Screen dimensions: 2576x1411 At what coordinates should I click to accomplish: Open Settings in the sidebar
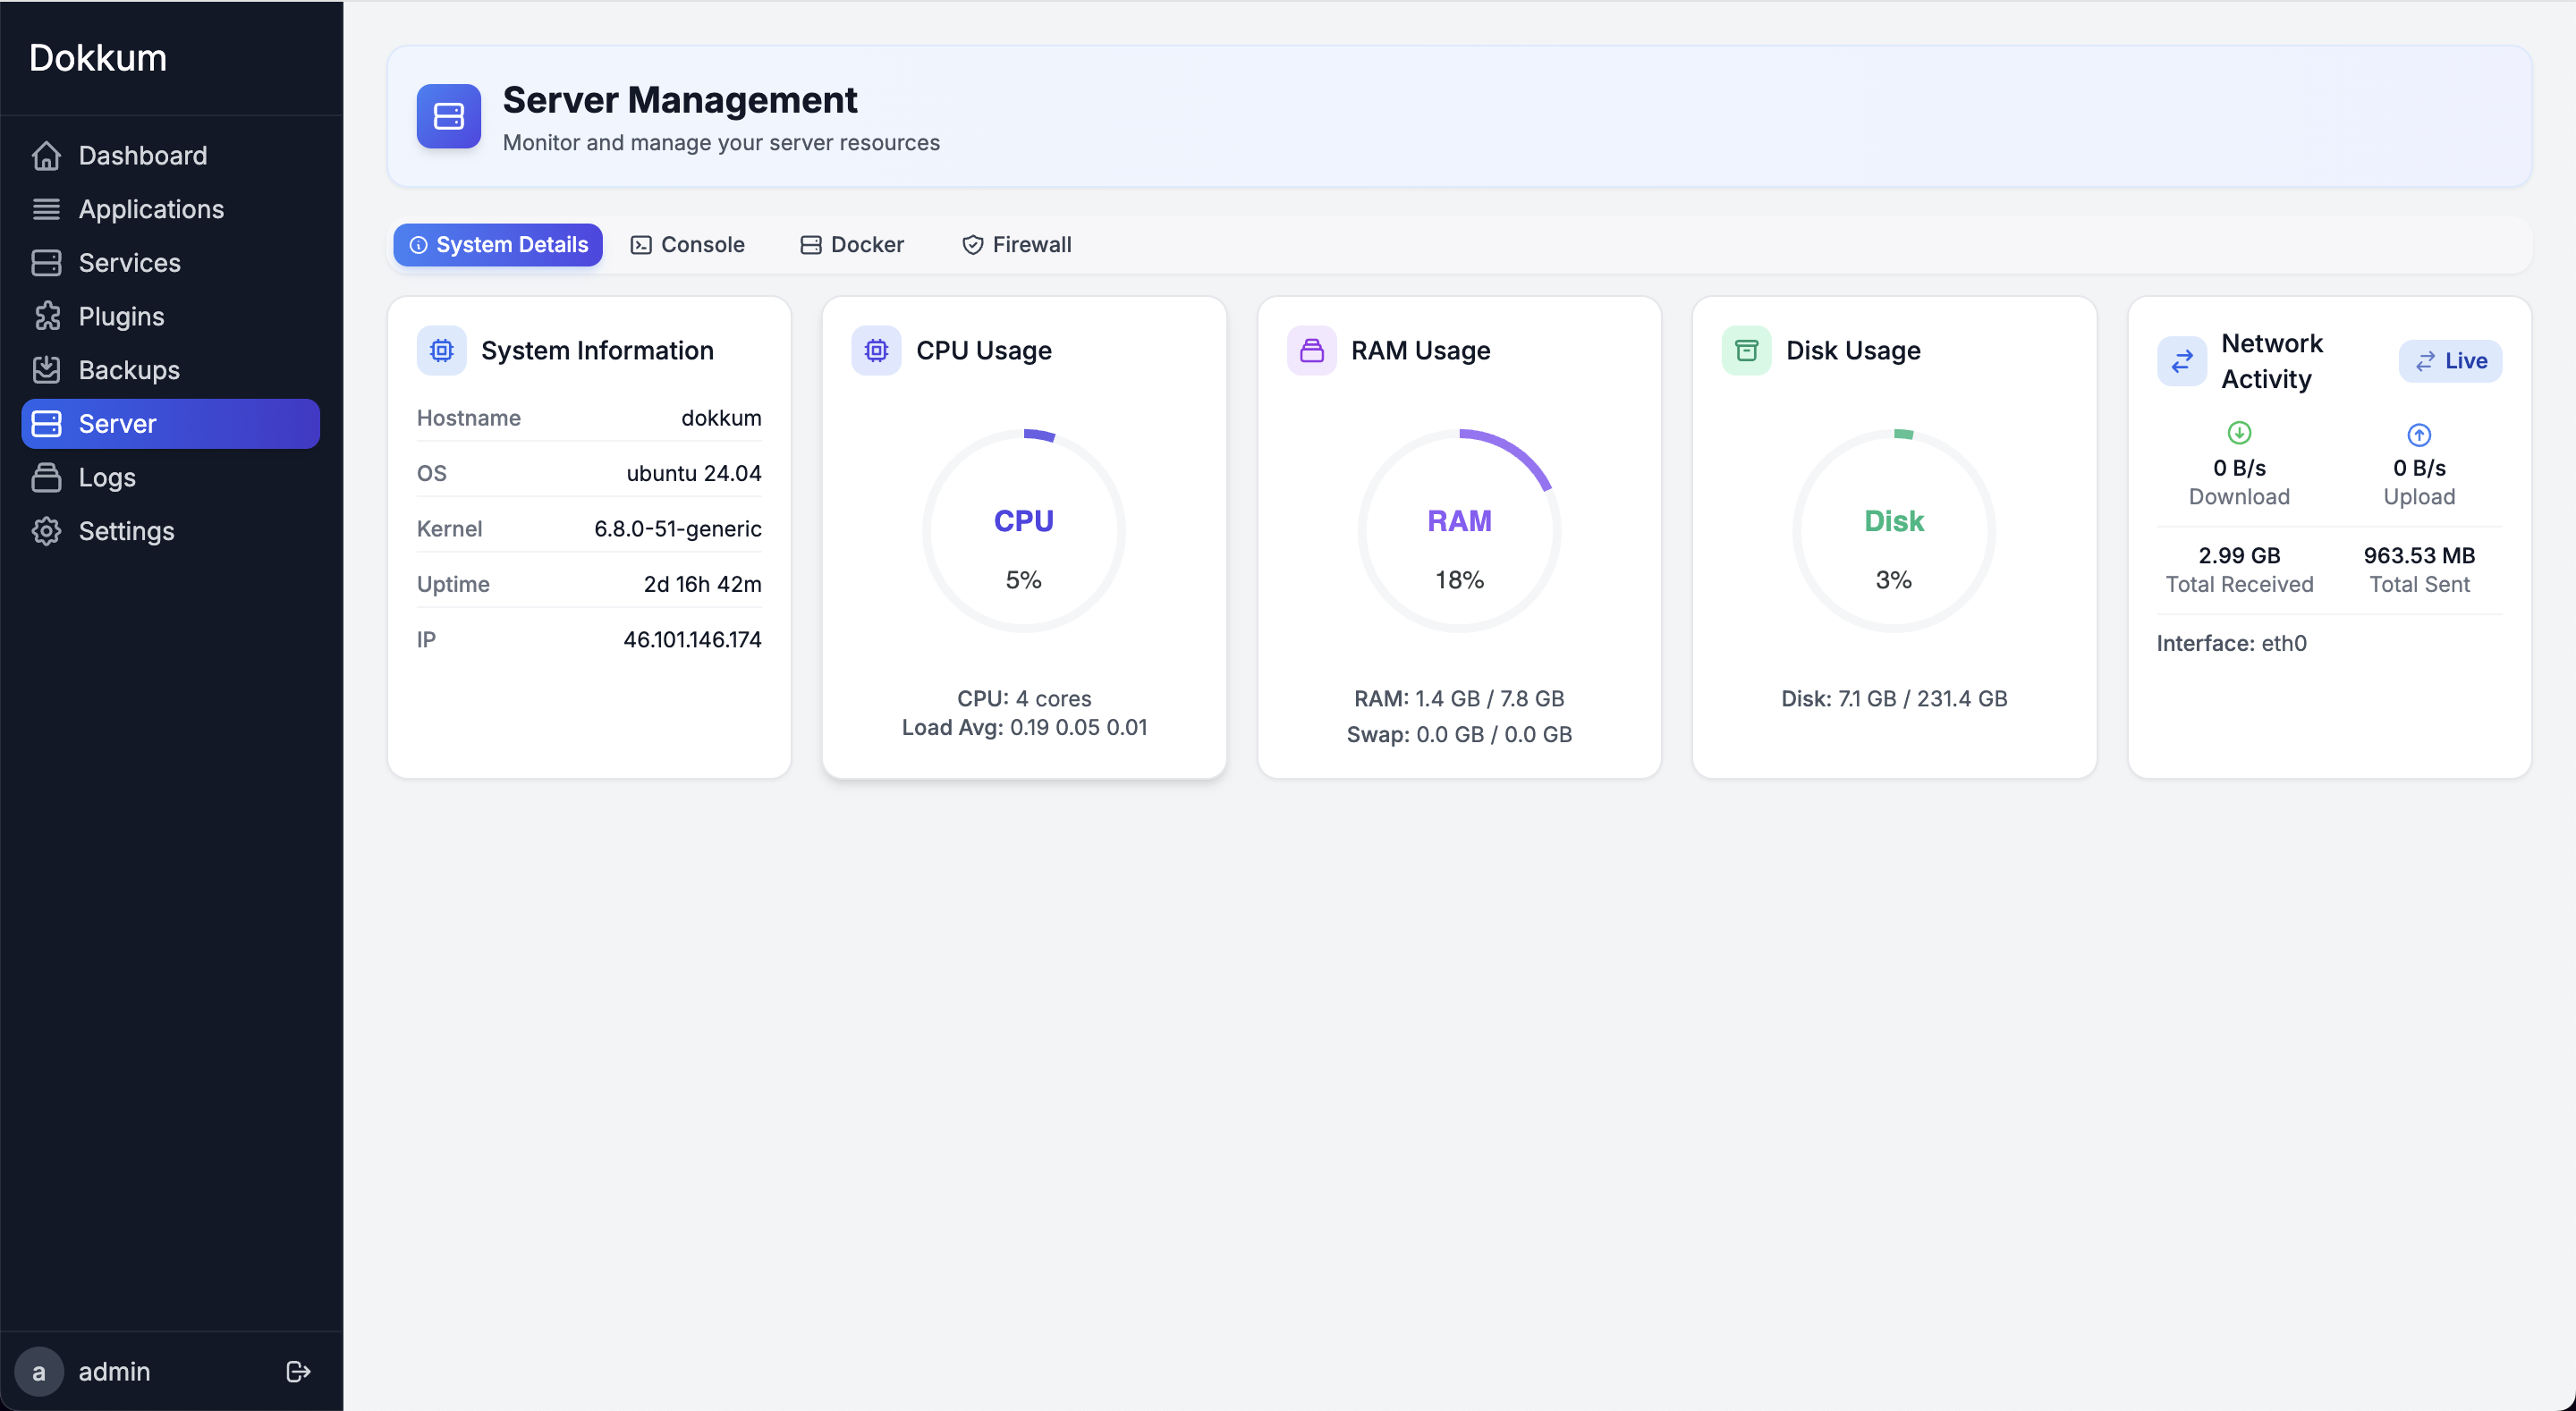(126, 531)
